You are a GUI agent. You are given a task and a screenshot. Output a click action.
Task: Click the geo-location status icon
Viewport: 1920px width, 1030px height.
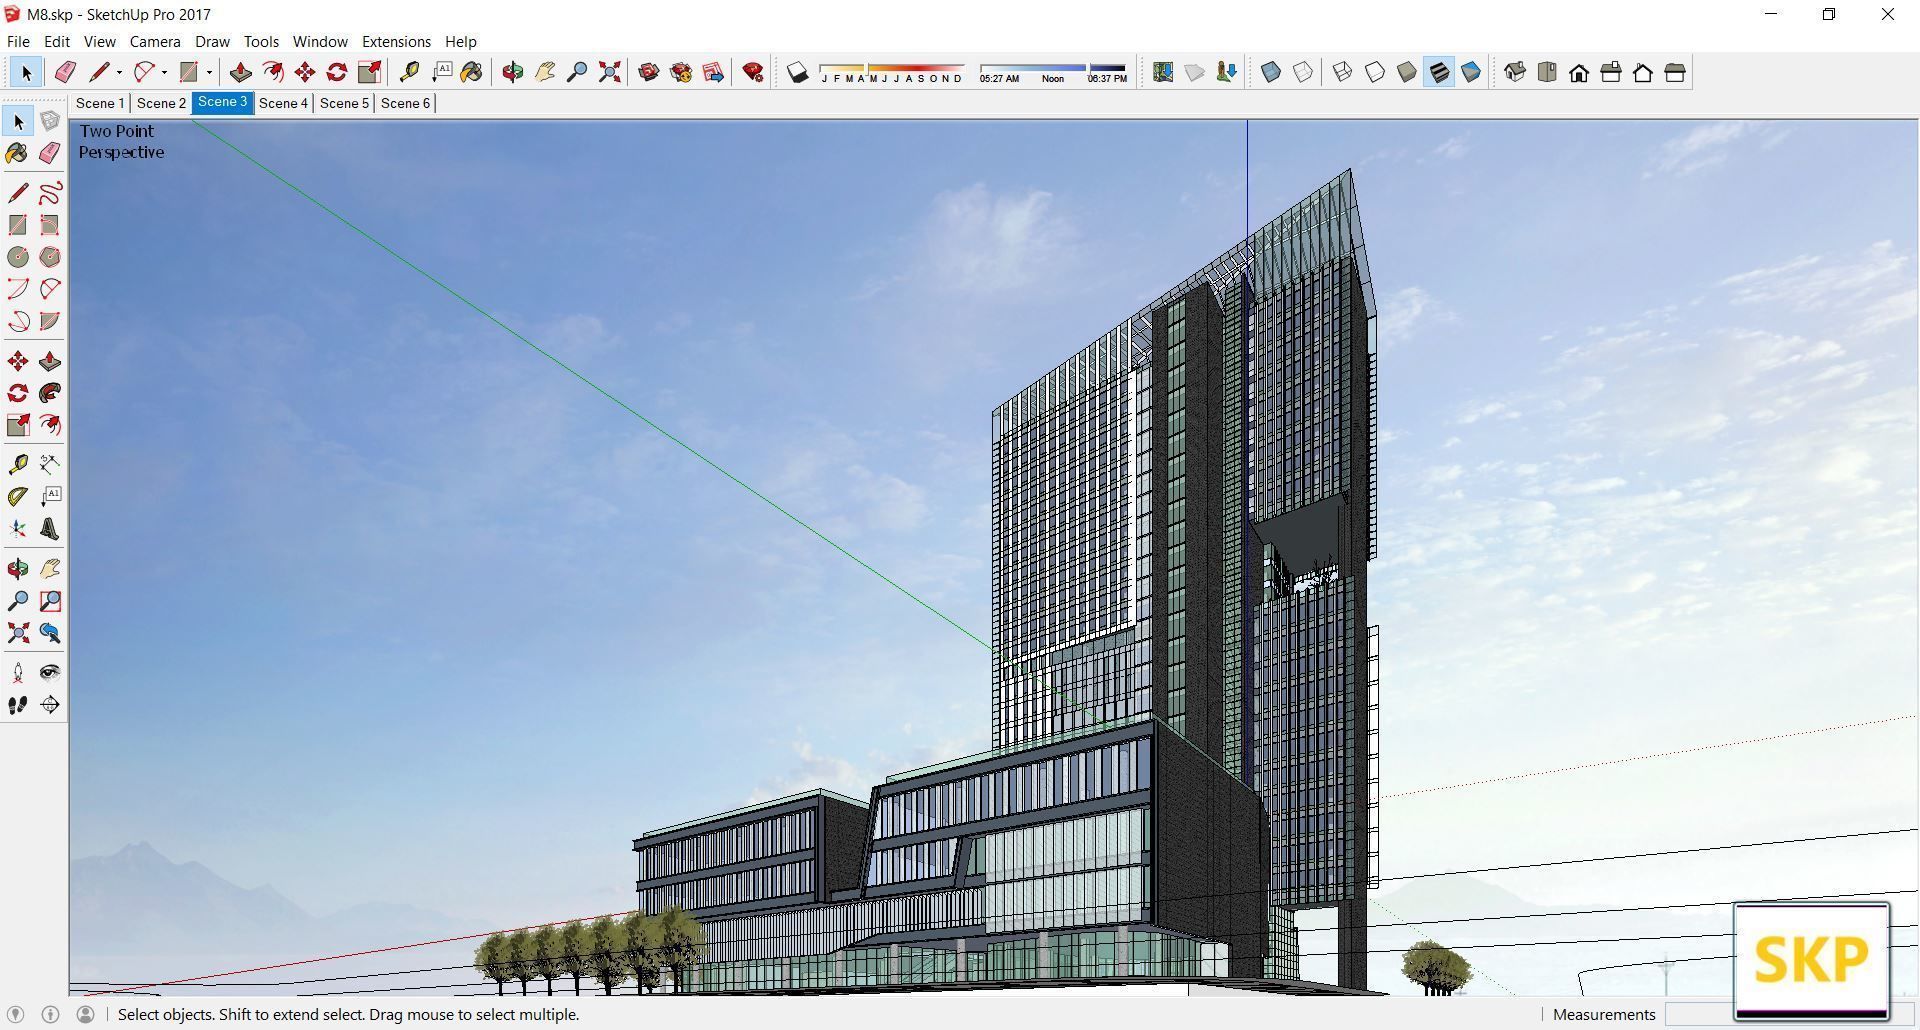point(15,1014)
